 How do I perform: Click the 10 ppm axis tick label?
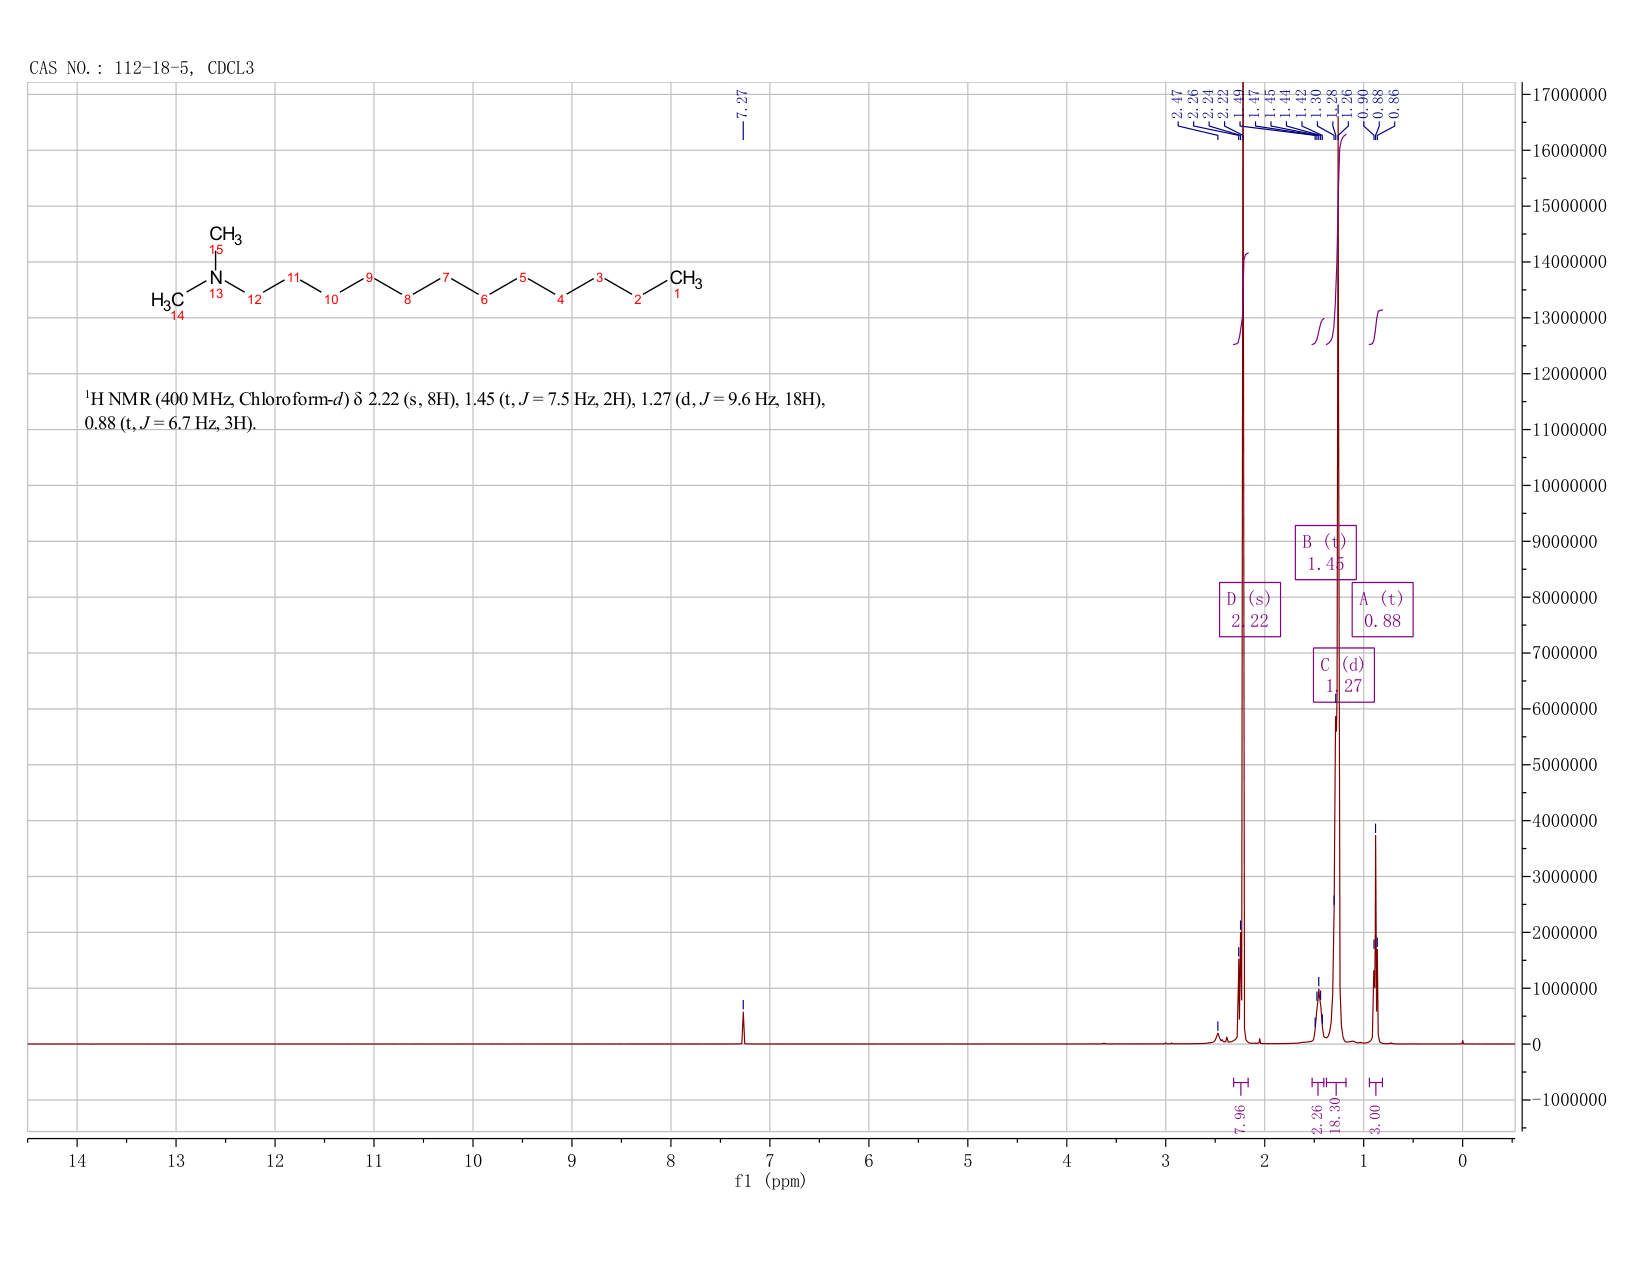[x=473, y=1160]
